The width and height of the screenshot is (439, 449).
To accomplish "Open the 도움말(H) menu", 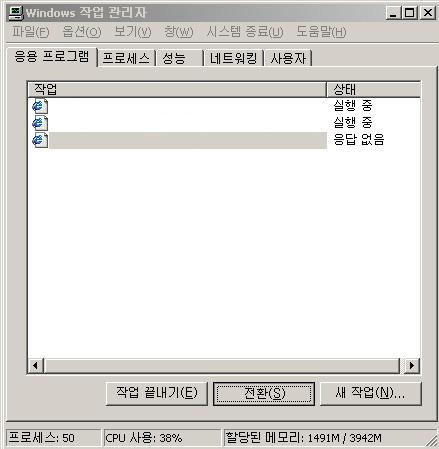I will [321, 32].
